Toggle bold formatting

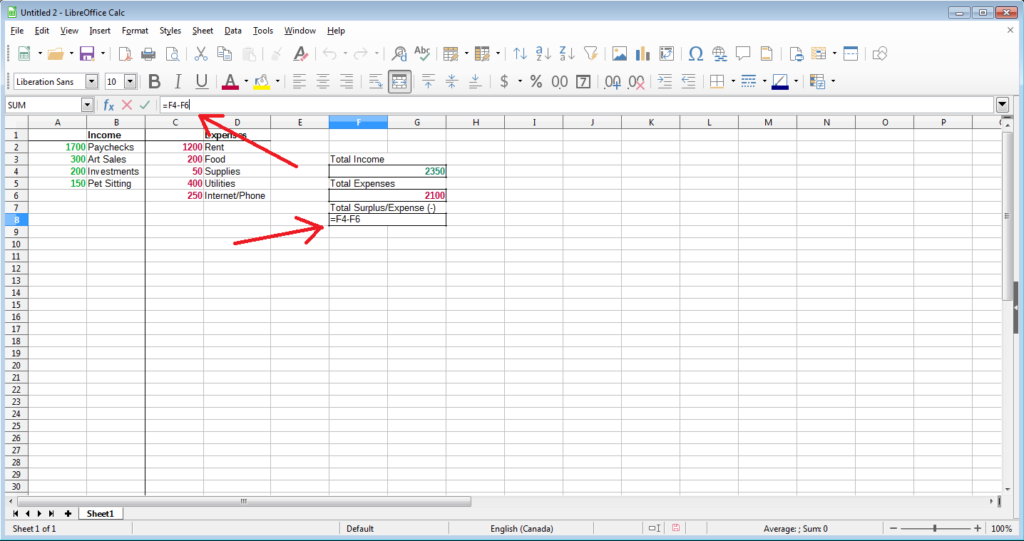pos(154,82)
